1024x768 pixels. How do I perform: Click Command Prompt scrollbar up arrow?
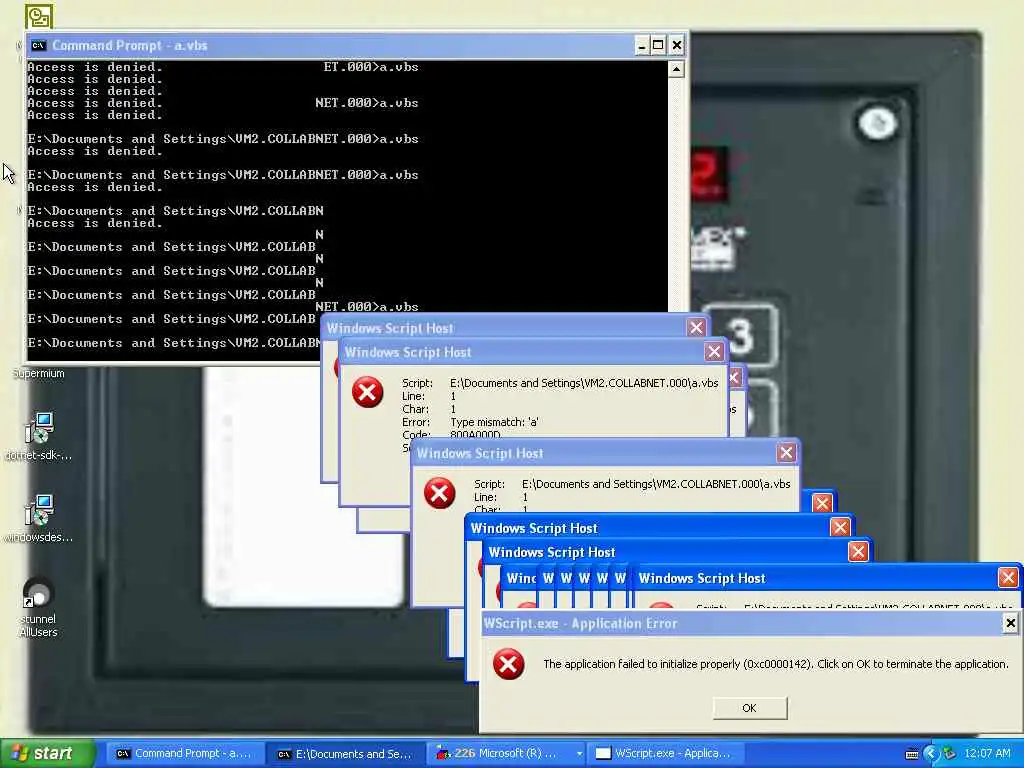677,69
